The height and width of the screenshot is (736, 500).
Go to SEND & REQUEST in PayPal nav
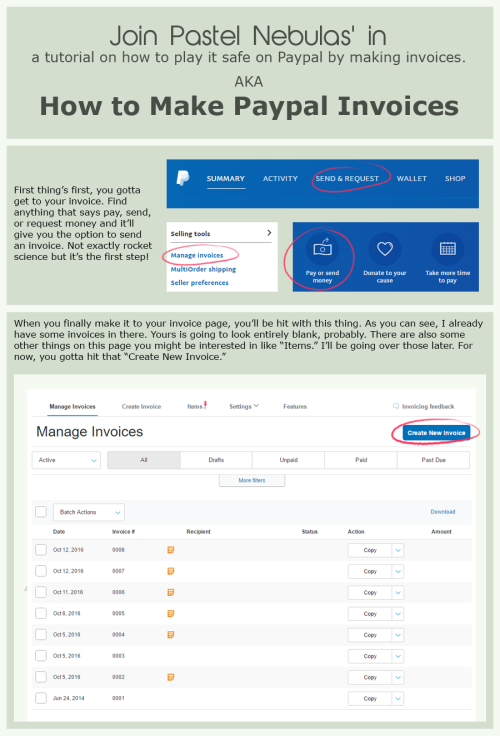click(x=347, y=178)
